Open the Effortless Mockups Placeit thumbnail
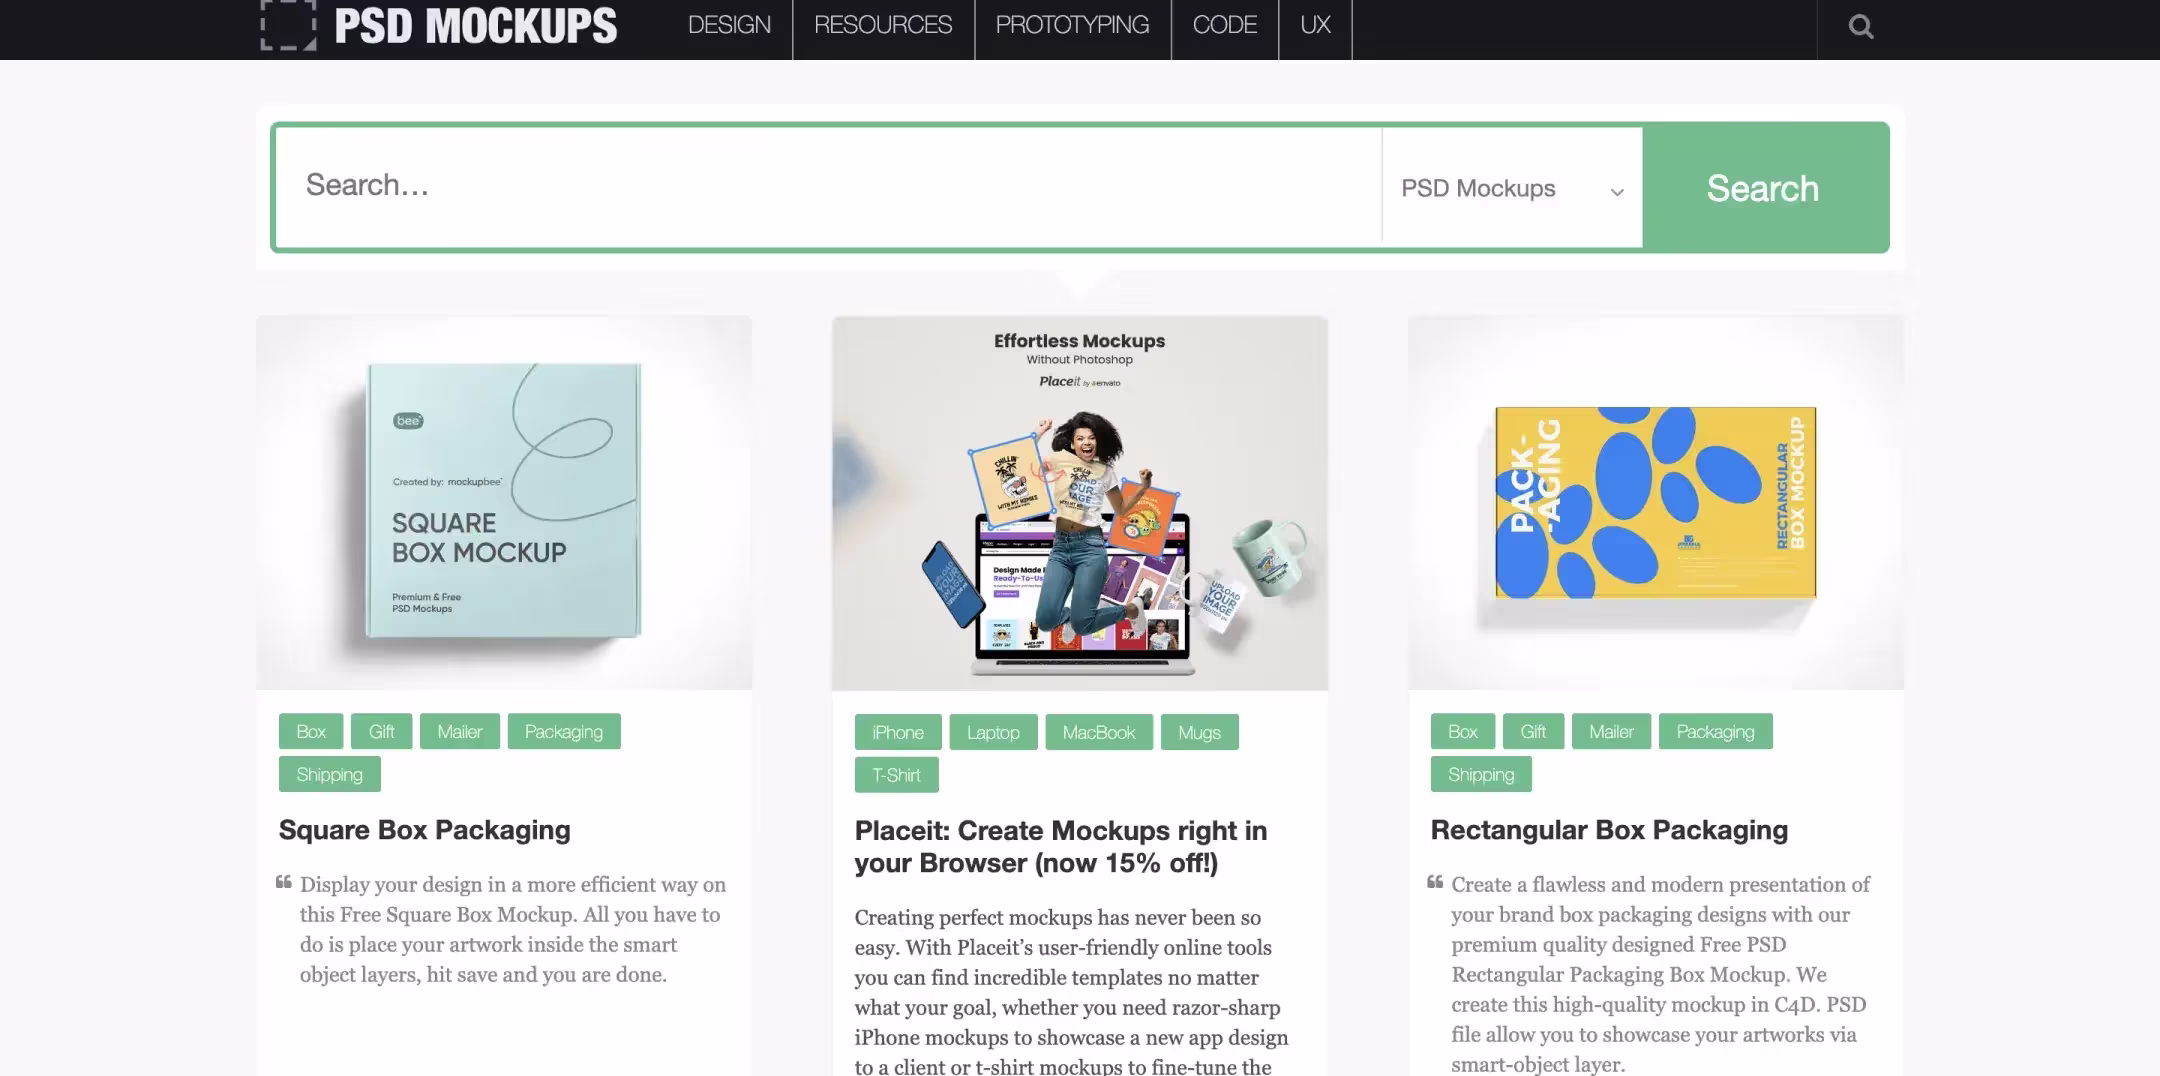Screen dimensions: 2160x1076 [x=1080, y=503]
